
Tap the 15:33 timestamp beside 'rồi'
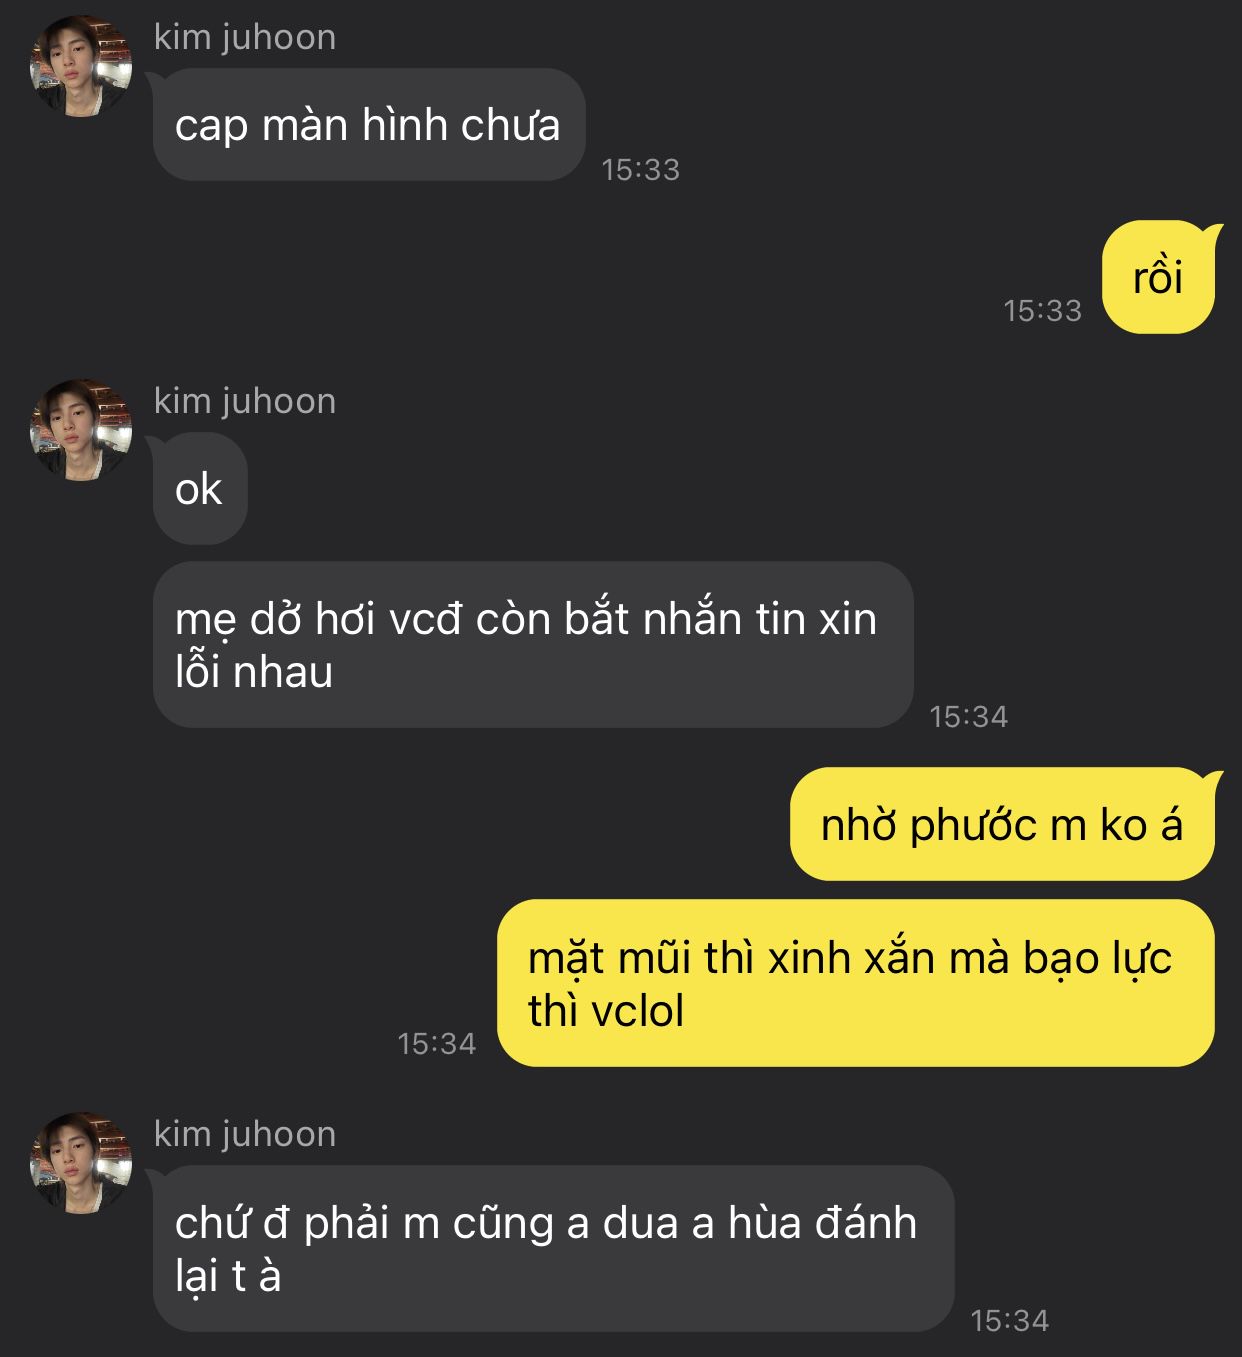1043,311
